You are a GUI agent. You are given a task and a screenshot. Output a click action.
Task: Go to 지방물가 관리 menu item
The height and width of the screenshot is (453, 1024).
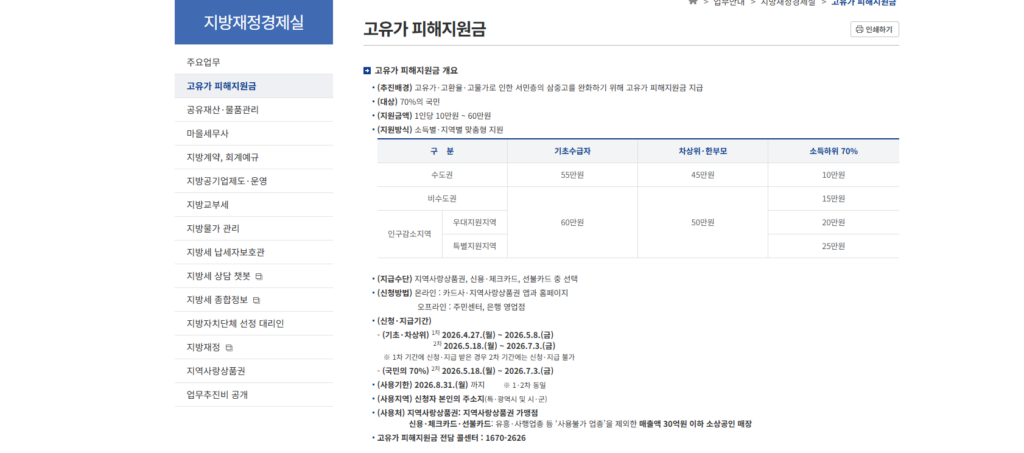[x=253, y=228]
